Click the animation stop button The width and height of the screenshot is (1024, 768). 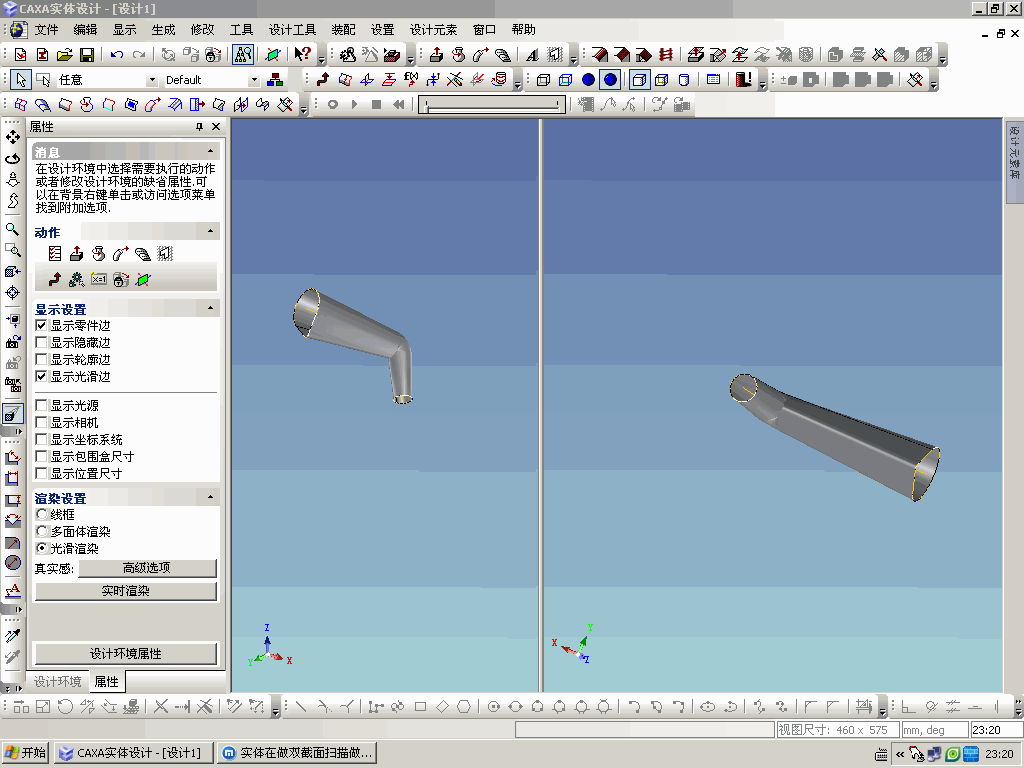point(376,104)
